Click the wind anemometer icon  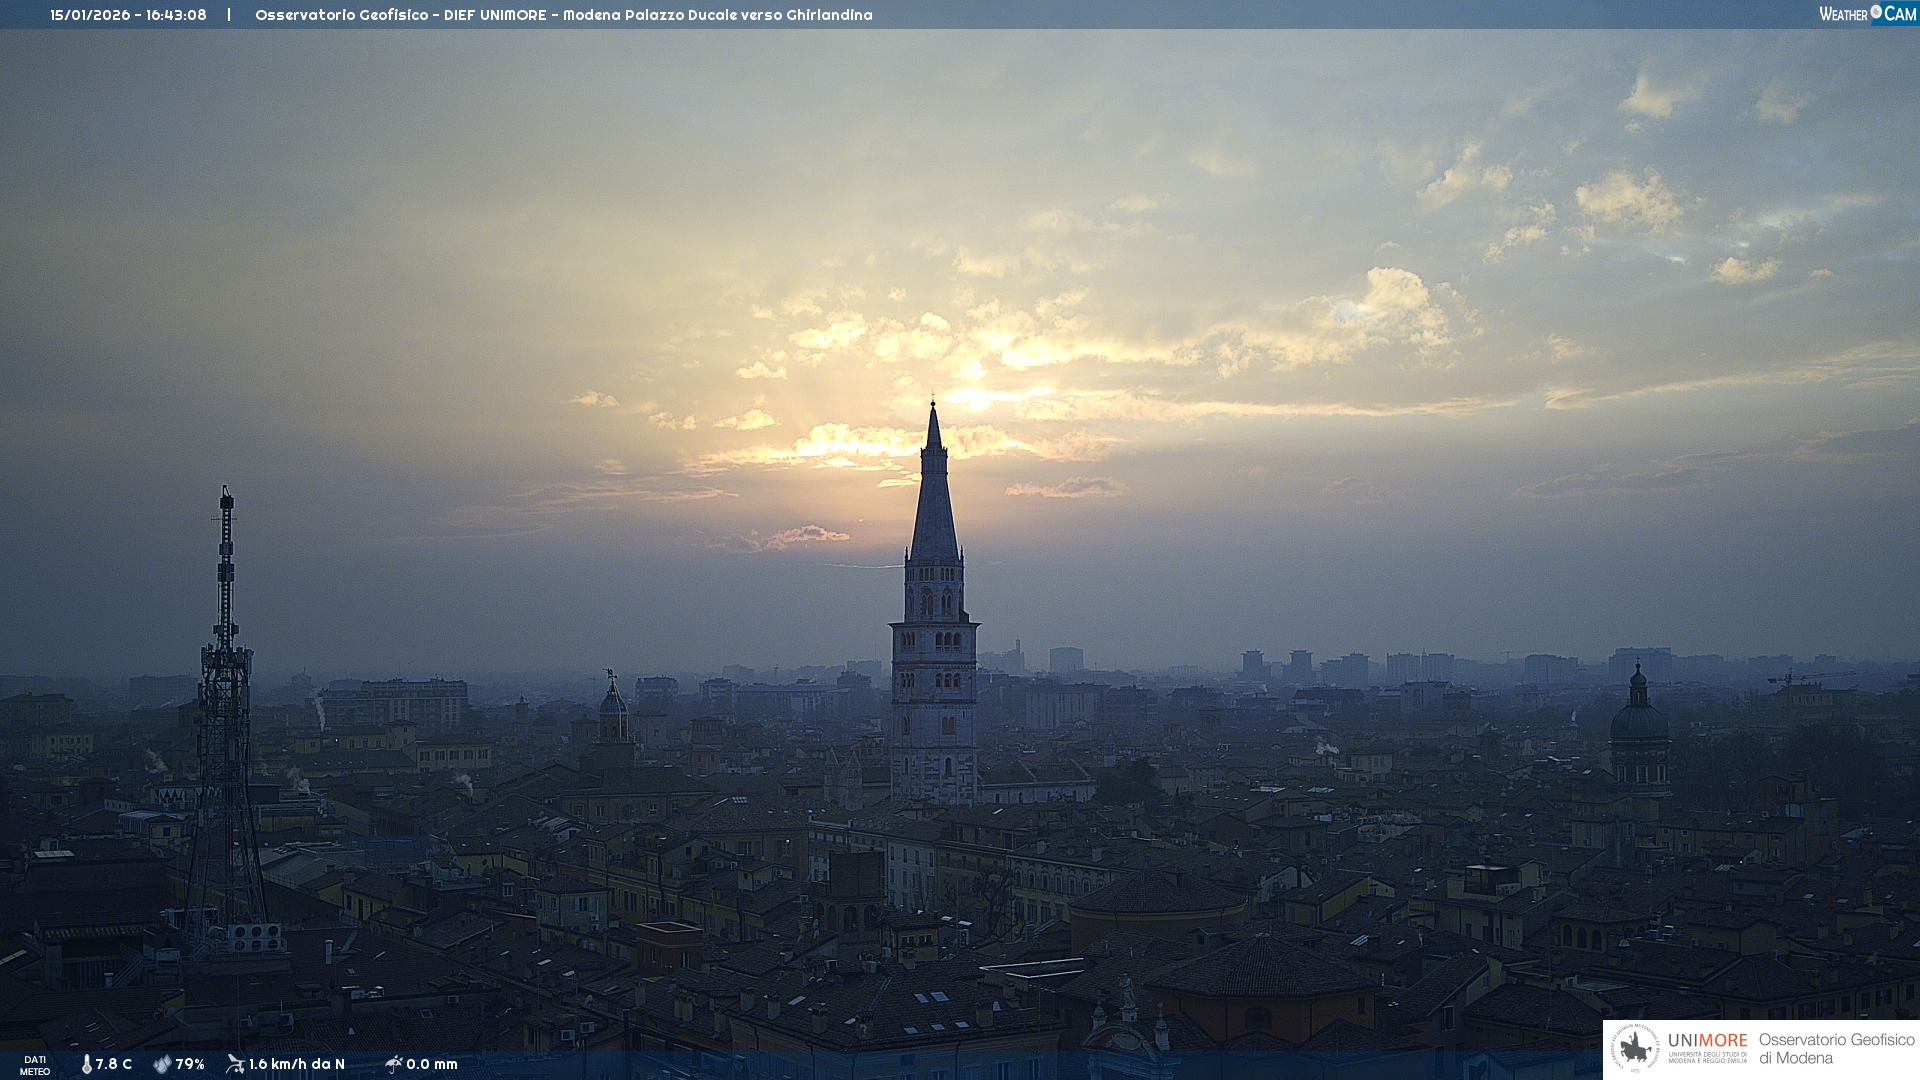(x=235, y=1064)
